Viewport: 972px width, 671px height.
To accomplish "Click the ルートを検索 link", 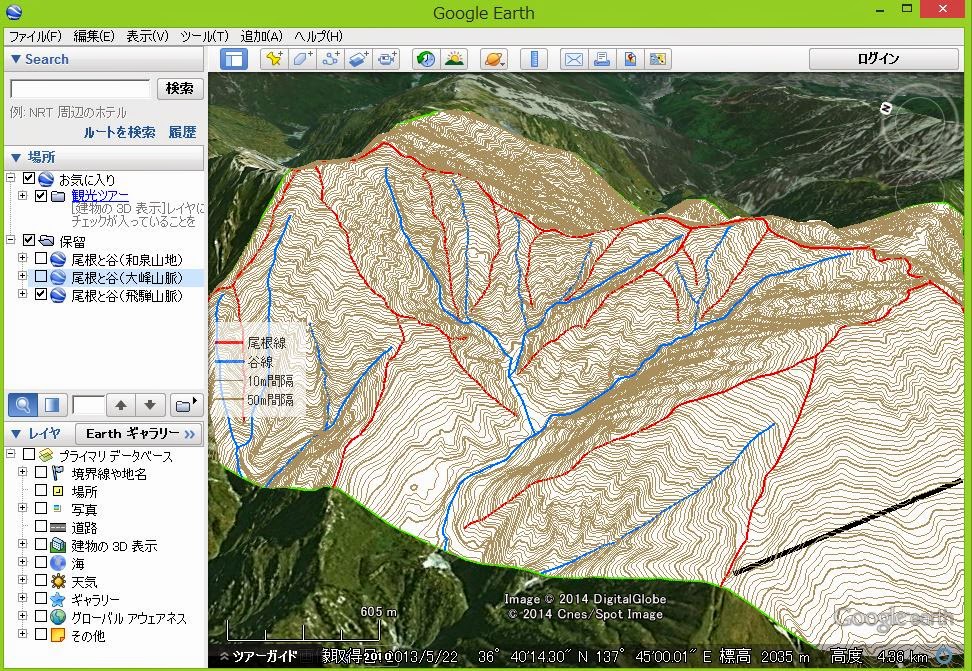I will [x=120, y=132].
